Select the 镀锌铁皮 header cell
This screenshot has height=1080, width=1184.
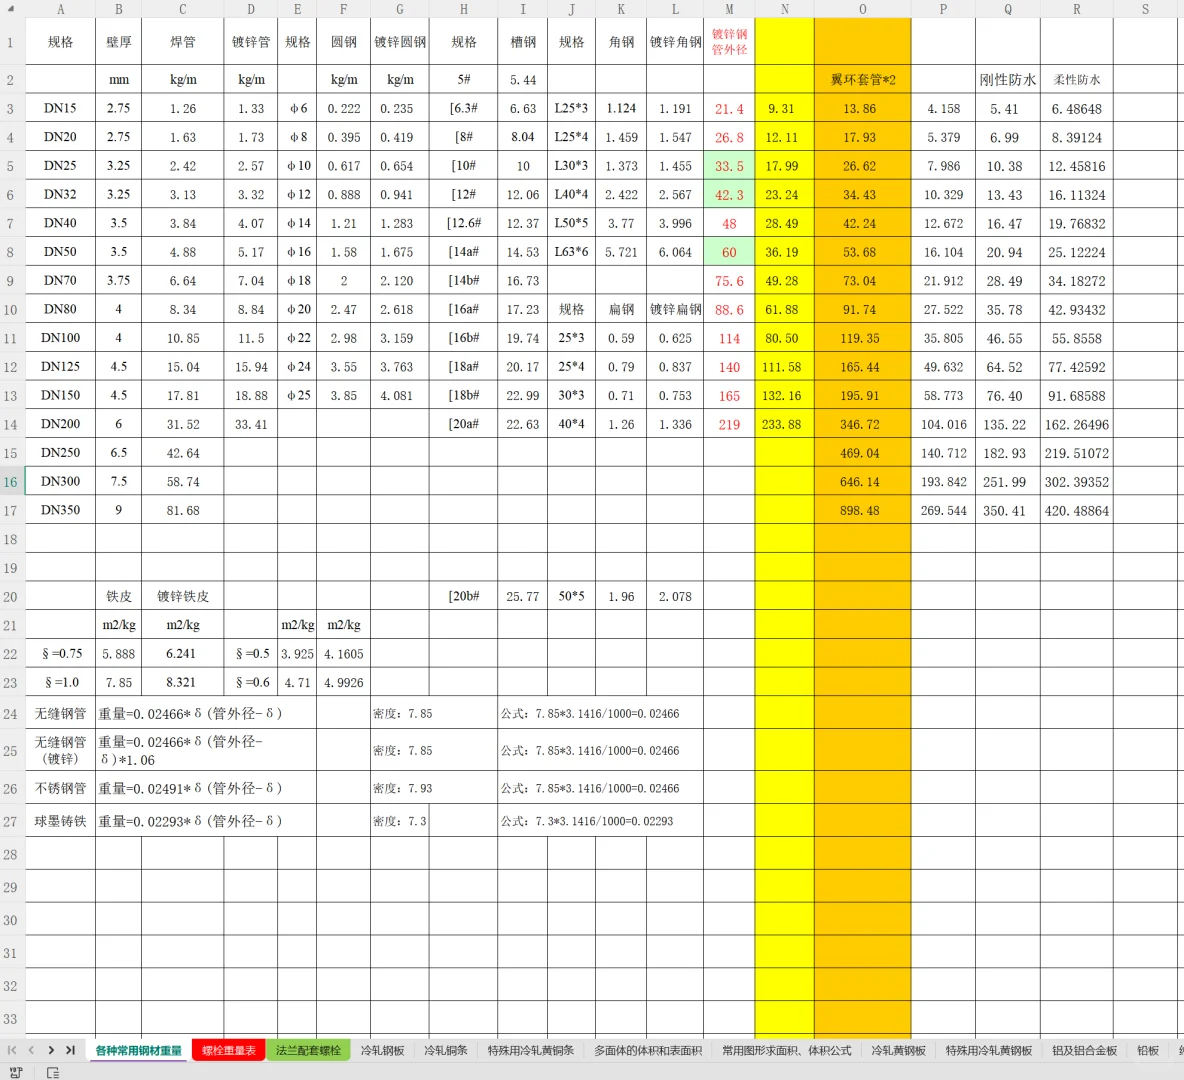coord(183,596)
